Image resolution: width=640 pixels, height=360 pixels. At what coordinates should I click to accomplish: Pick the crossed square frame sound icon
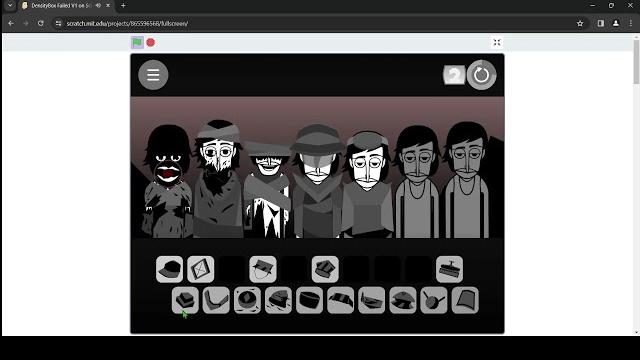(x=200, y=269)
